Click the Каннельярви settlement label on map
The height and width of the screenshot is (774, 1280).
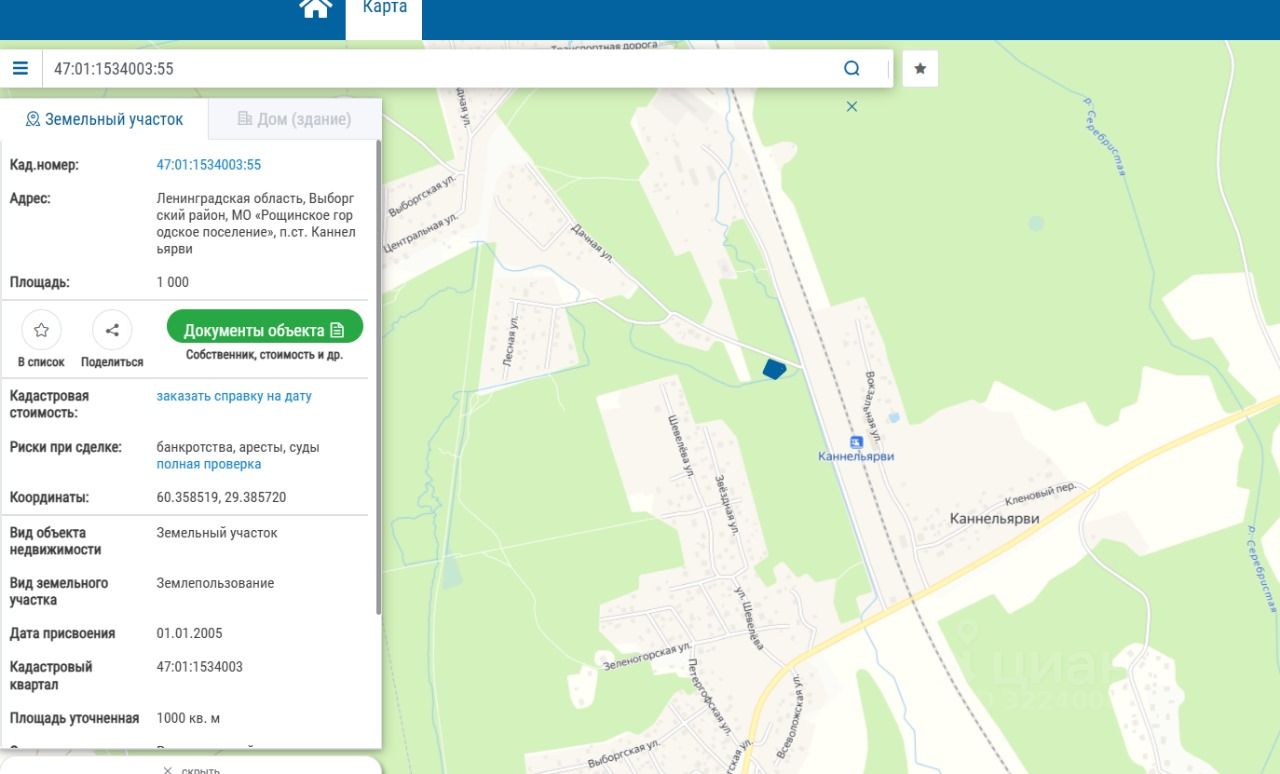[x=994, y=519]
